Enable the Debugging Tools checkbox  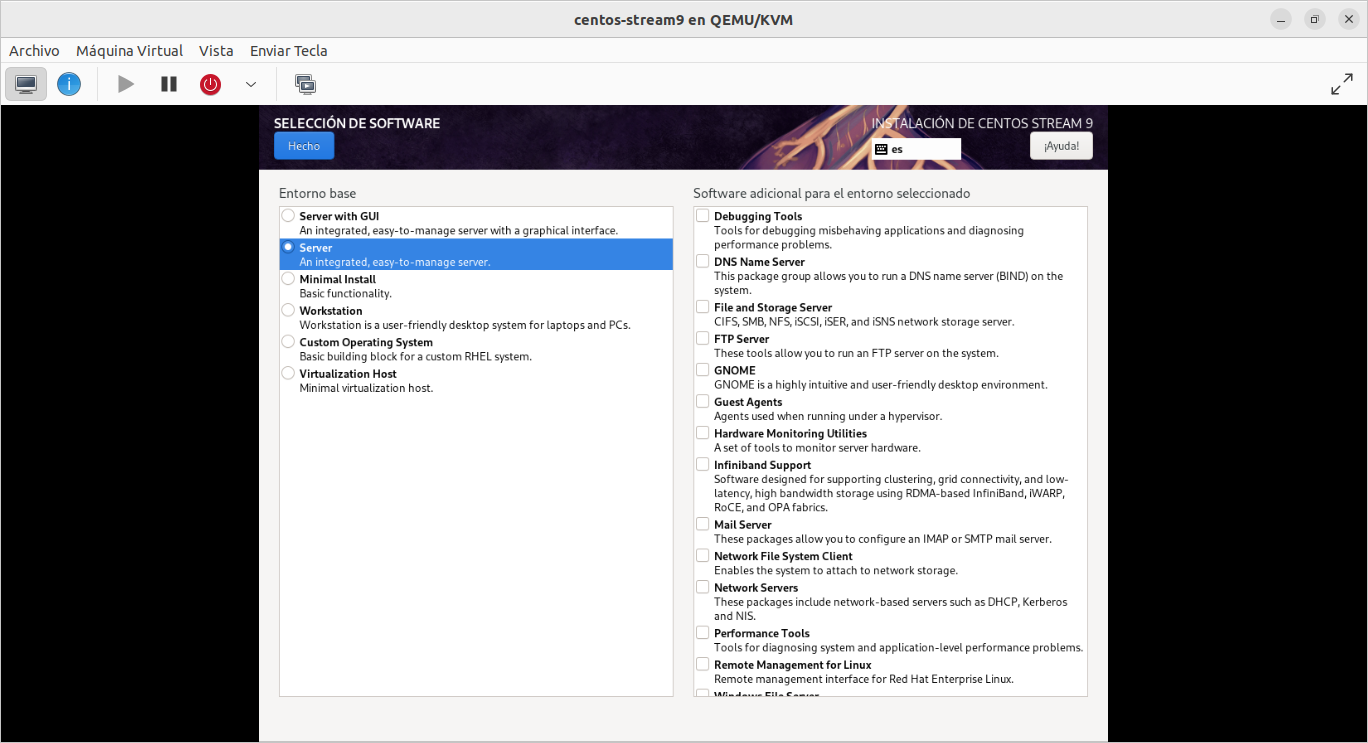click(703, 215)
